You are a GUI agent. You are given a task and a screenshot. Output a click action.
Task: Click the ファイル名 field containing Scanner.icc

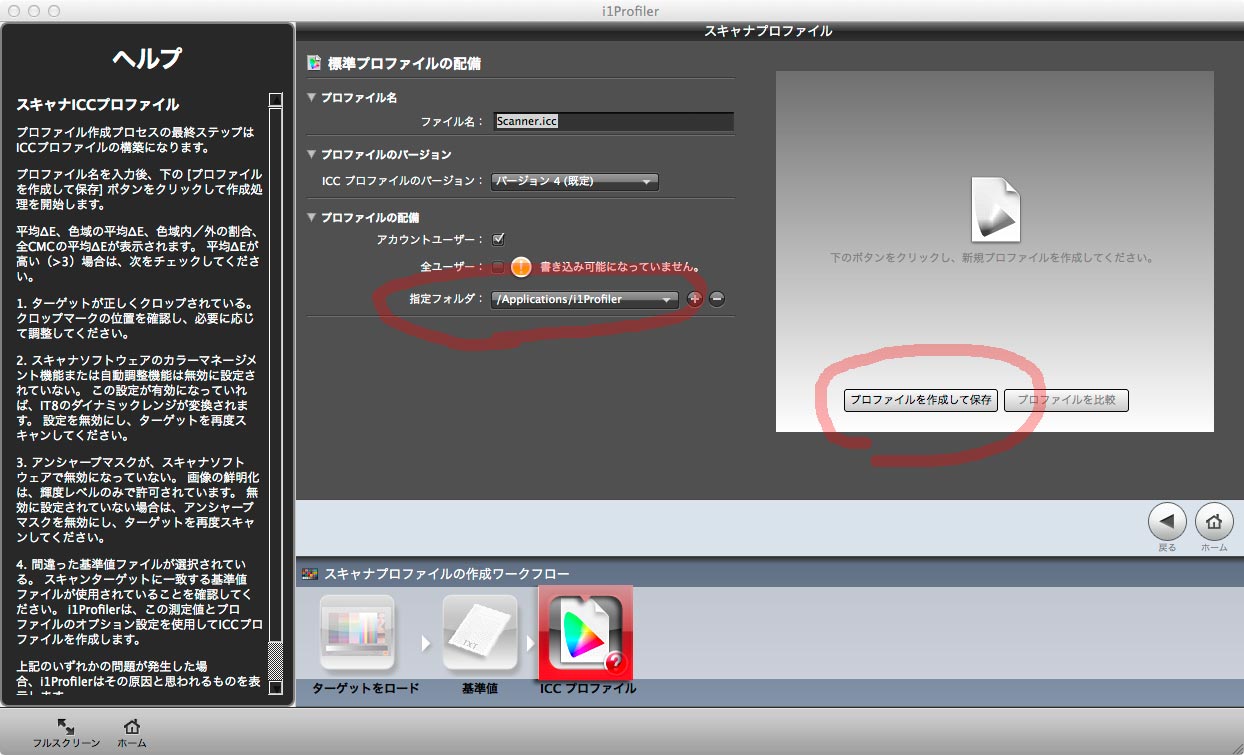tap(613, 121)
